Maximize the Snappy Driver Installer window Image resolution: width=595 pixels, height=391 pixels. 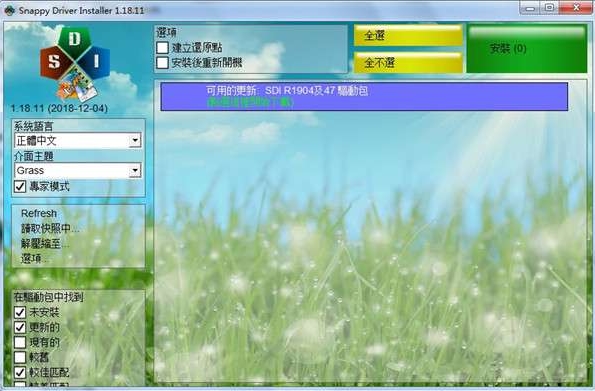pos(549,8)
